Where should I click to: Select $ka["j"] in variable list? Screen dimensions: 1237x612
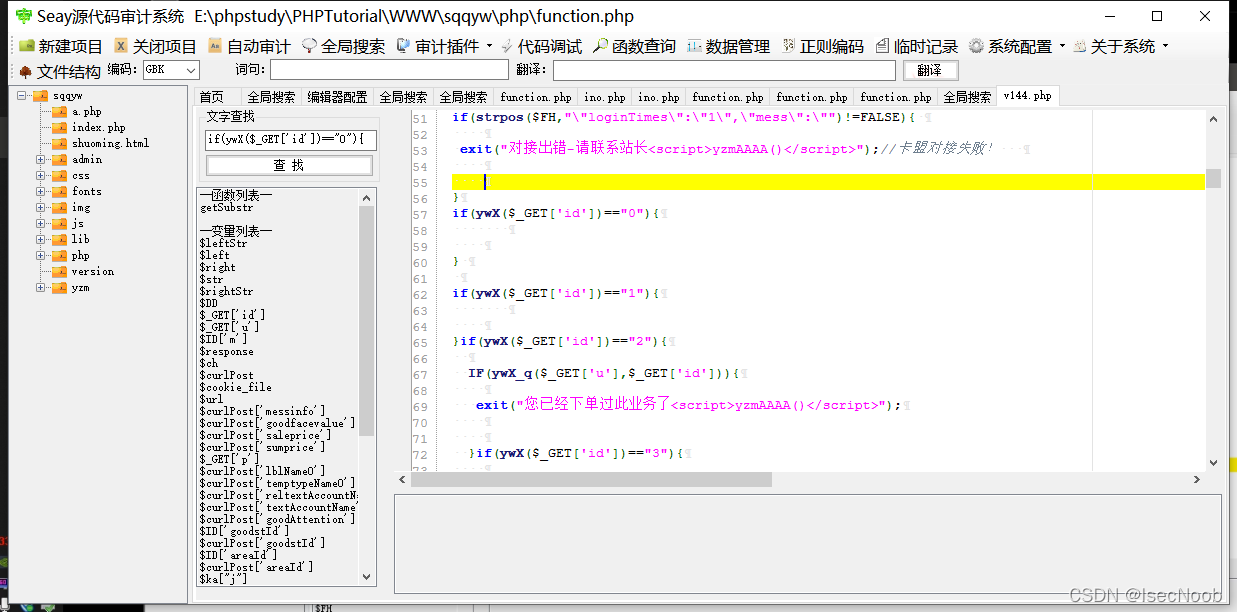223,580
